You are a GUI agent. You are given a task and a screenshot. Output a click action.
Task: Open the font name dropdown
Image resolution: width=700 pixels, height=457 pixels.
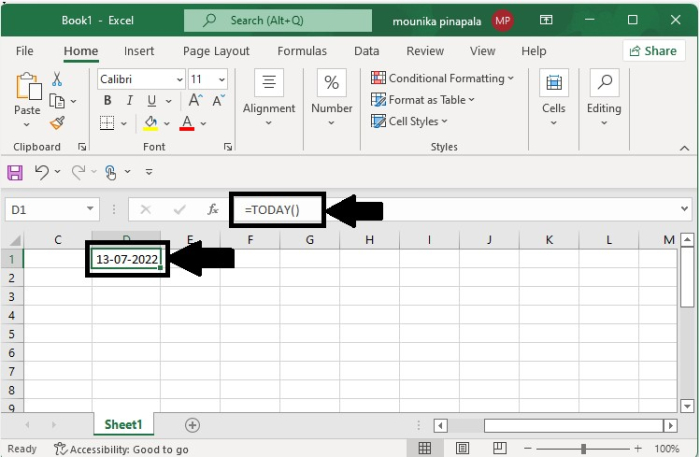pyautogui.click(x=179, y=79)
